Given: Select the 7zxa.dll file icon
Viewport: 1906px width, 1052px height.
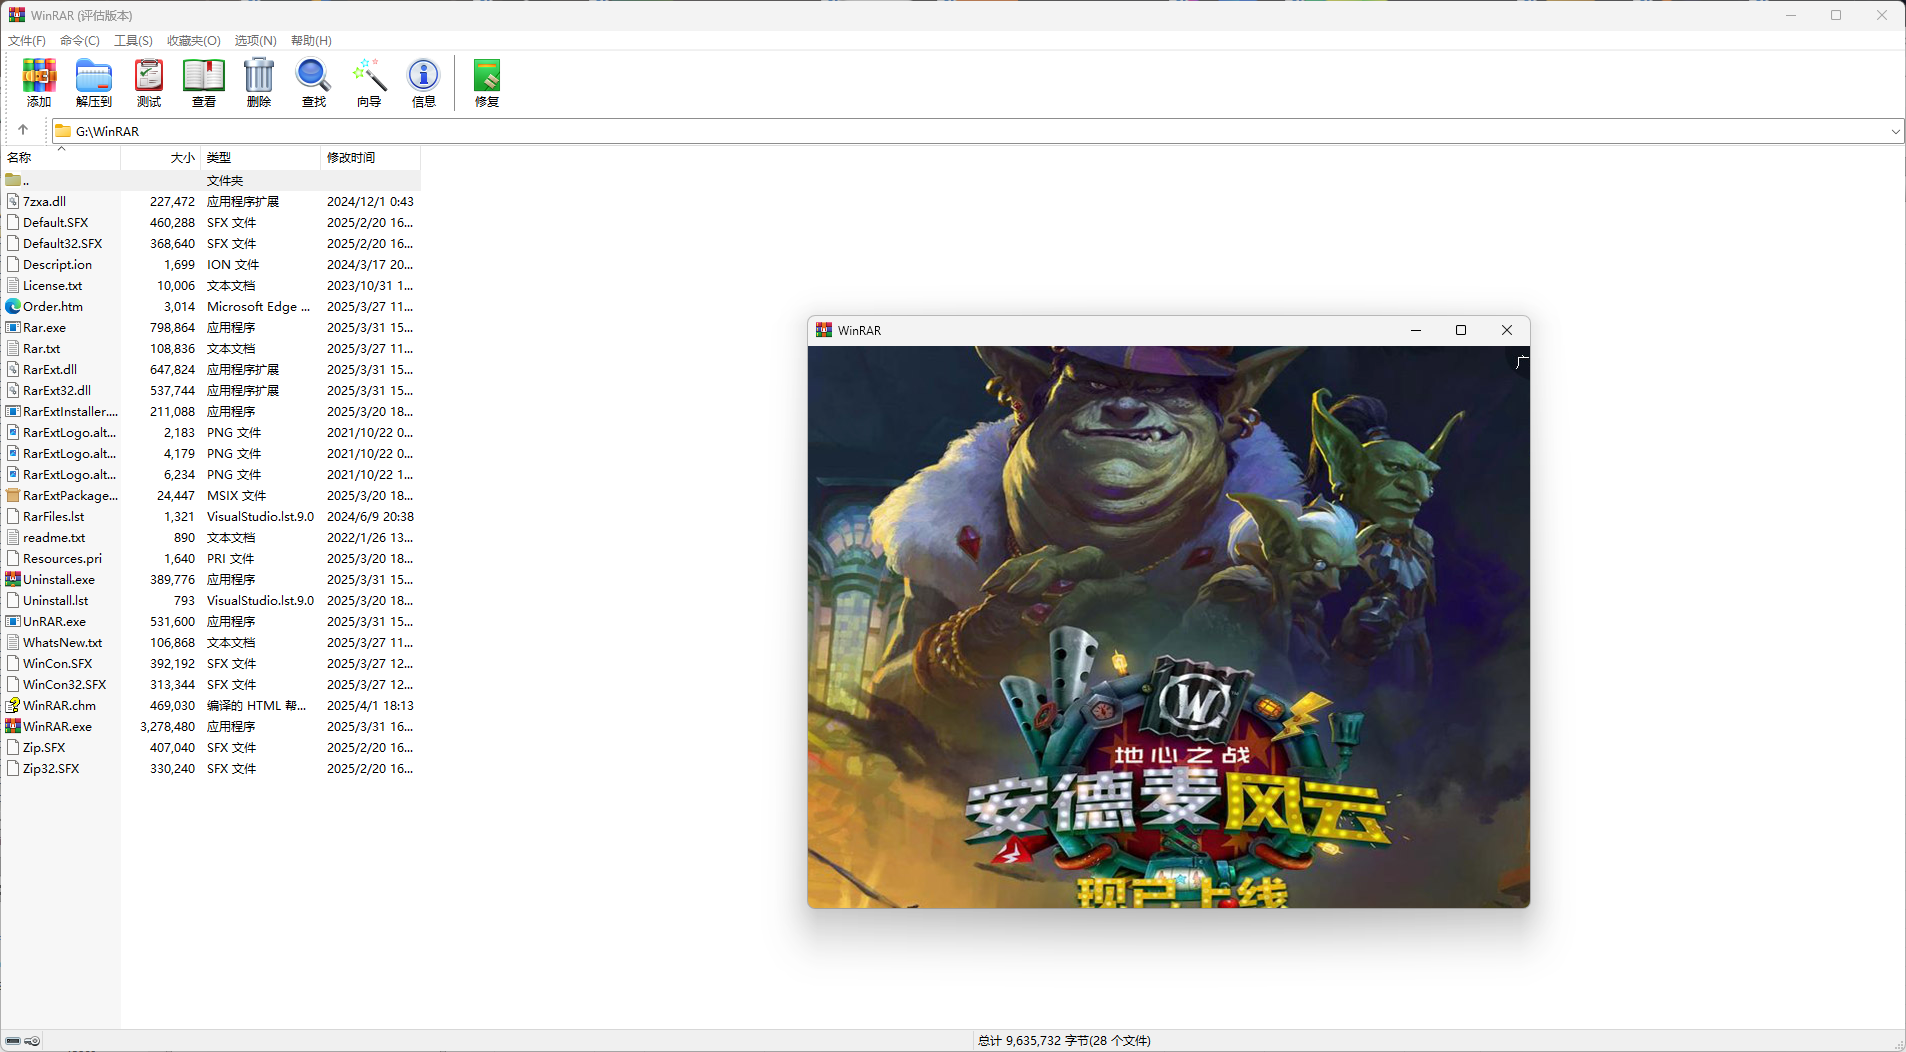Looking at the screenshot, I should tap(13, 201).
